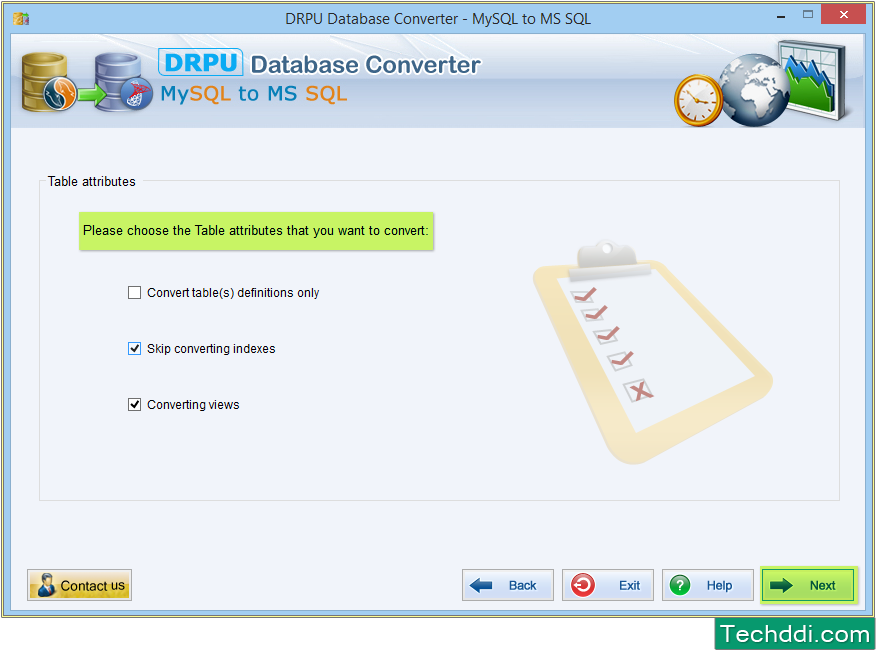
Task: Maximize the Database Converter window
Action: point(807,15)
